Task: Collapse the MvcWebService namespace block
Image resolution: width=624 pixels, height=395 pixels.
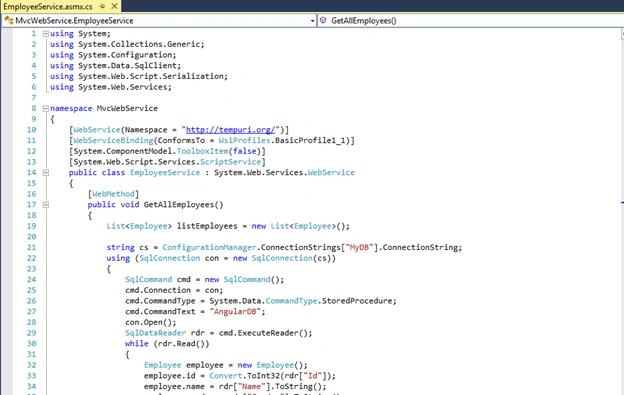Action: (45, 108)
